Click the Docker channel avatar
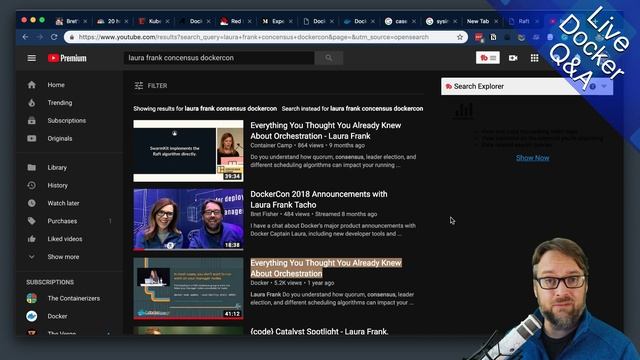640x360 pixels. point(31,316)
